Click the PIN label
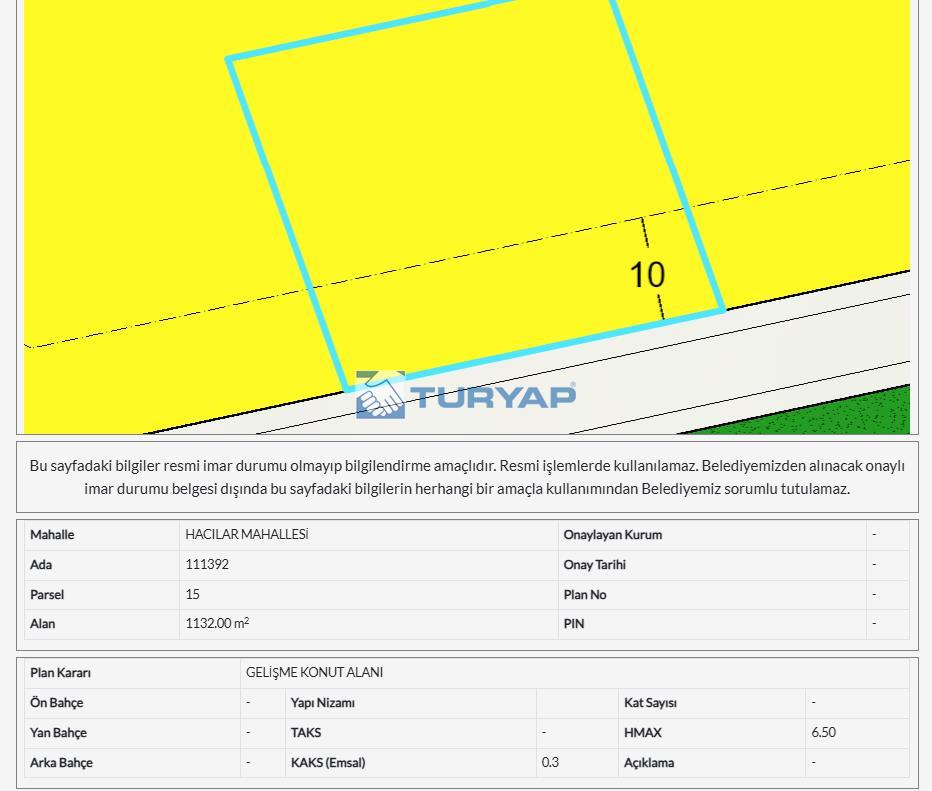 [x=573, y=624]
